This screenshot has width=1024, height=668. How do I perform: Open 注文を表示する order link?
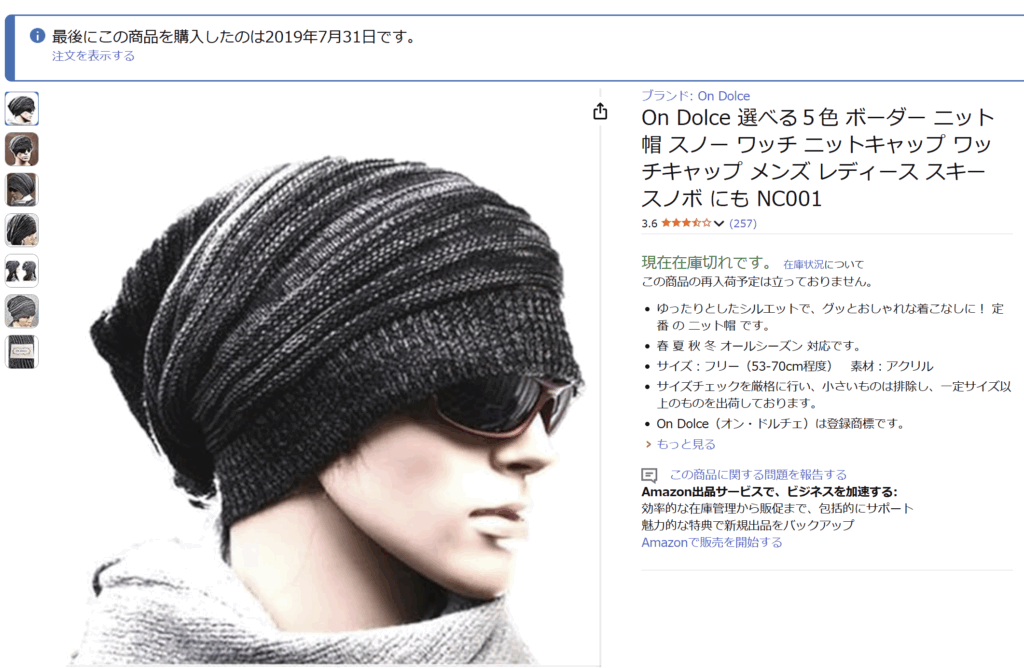coord(93,56)
